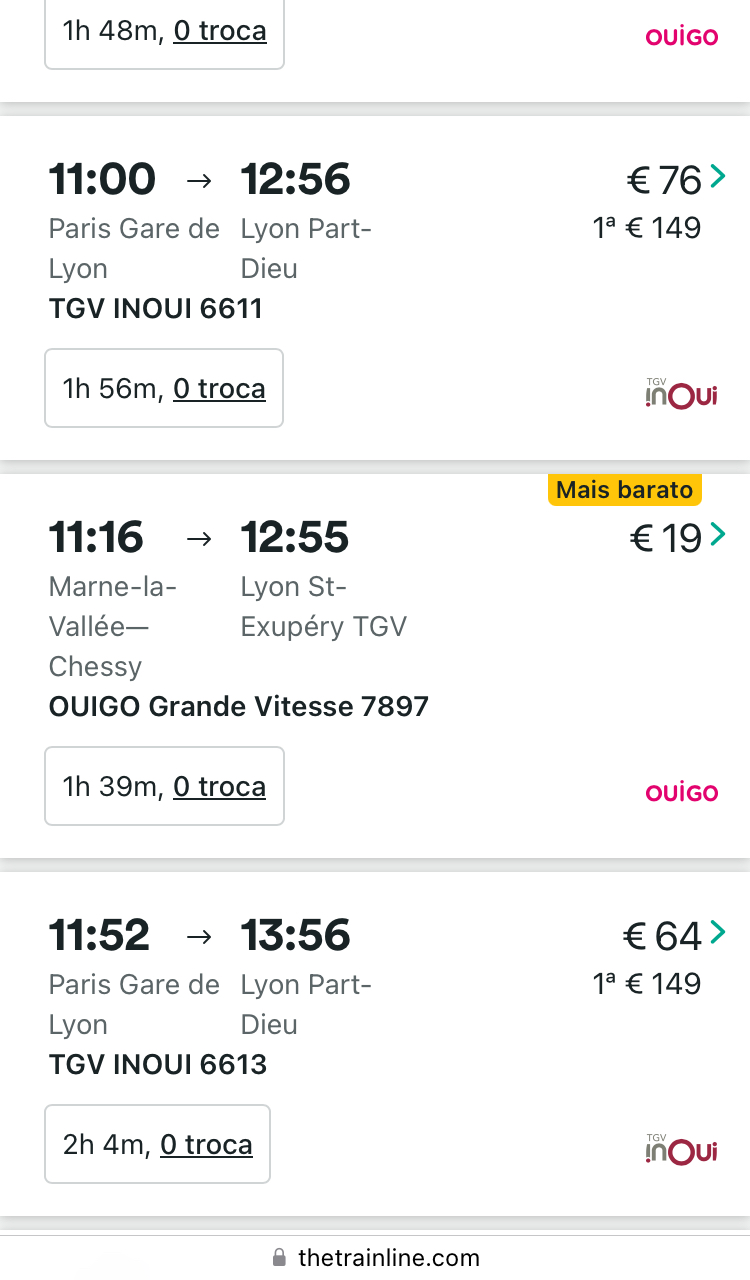Screen dimensions: 750x1280
Task: Open the 2h 4m, 0 troca details
Action: [157, 1144]
